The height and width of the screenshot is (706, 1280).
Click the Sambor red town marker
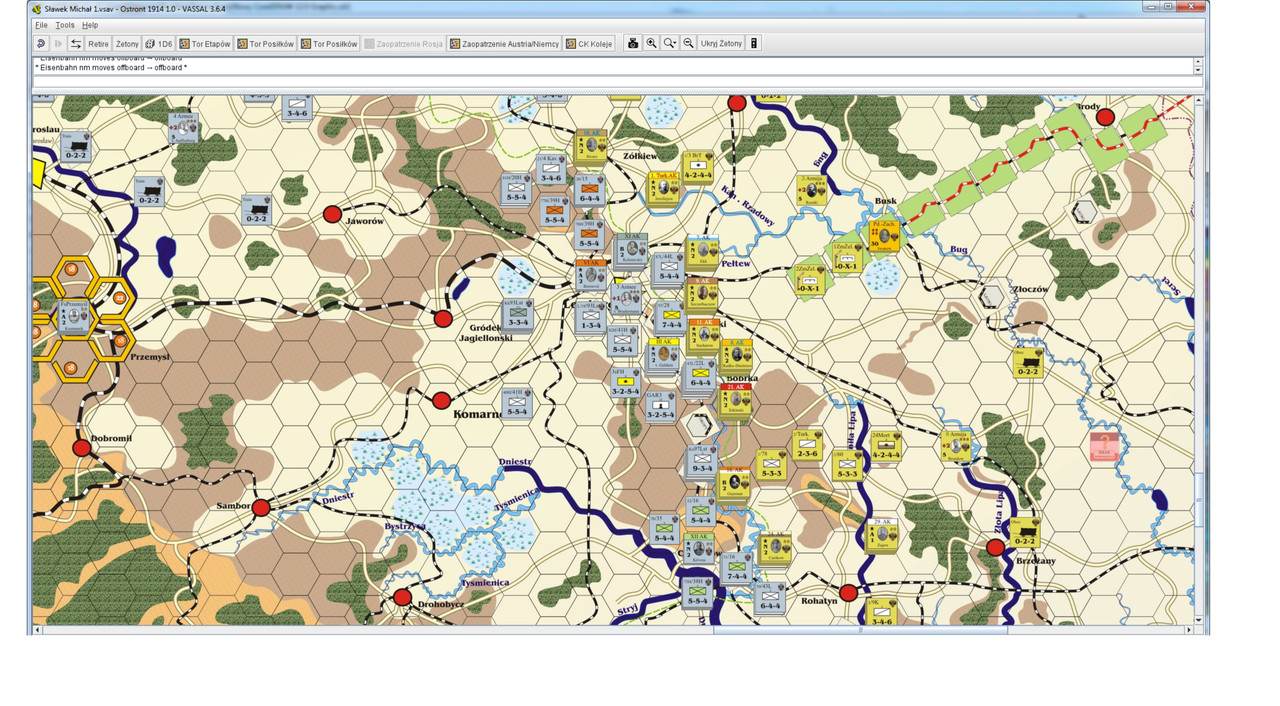coord(261,507)
